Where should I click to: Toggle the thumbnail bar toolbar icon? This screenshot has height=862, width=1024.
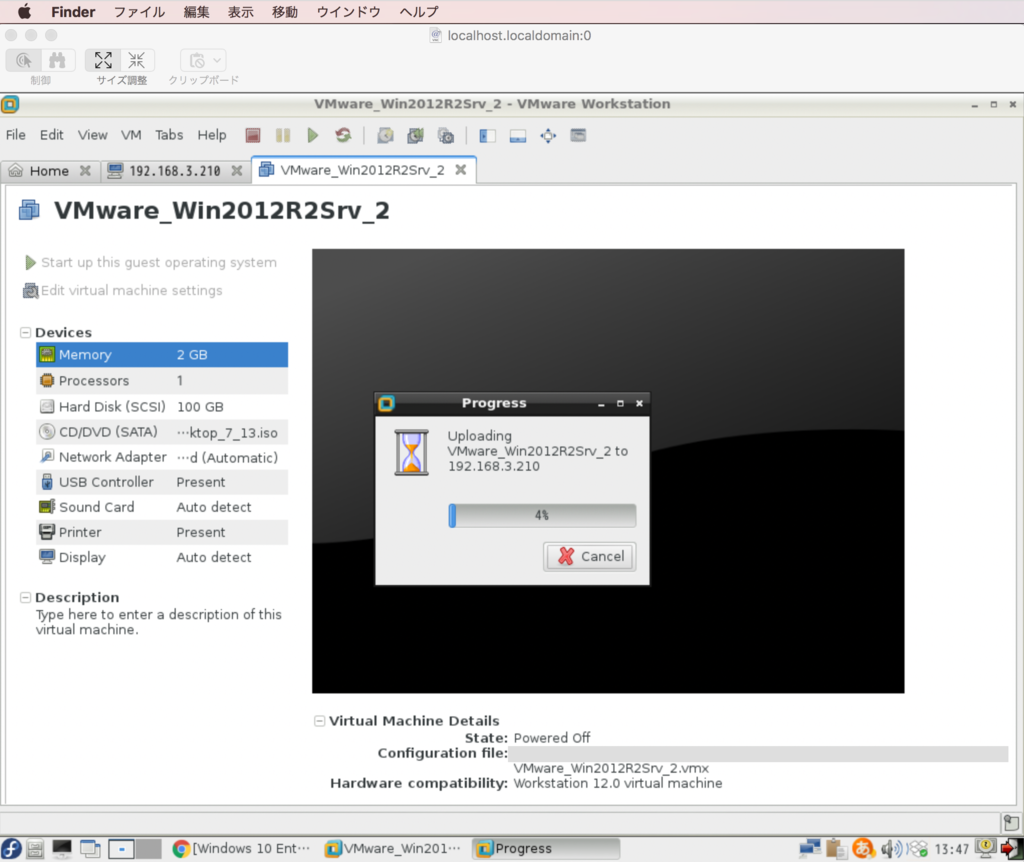(x=518, y=135)
